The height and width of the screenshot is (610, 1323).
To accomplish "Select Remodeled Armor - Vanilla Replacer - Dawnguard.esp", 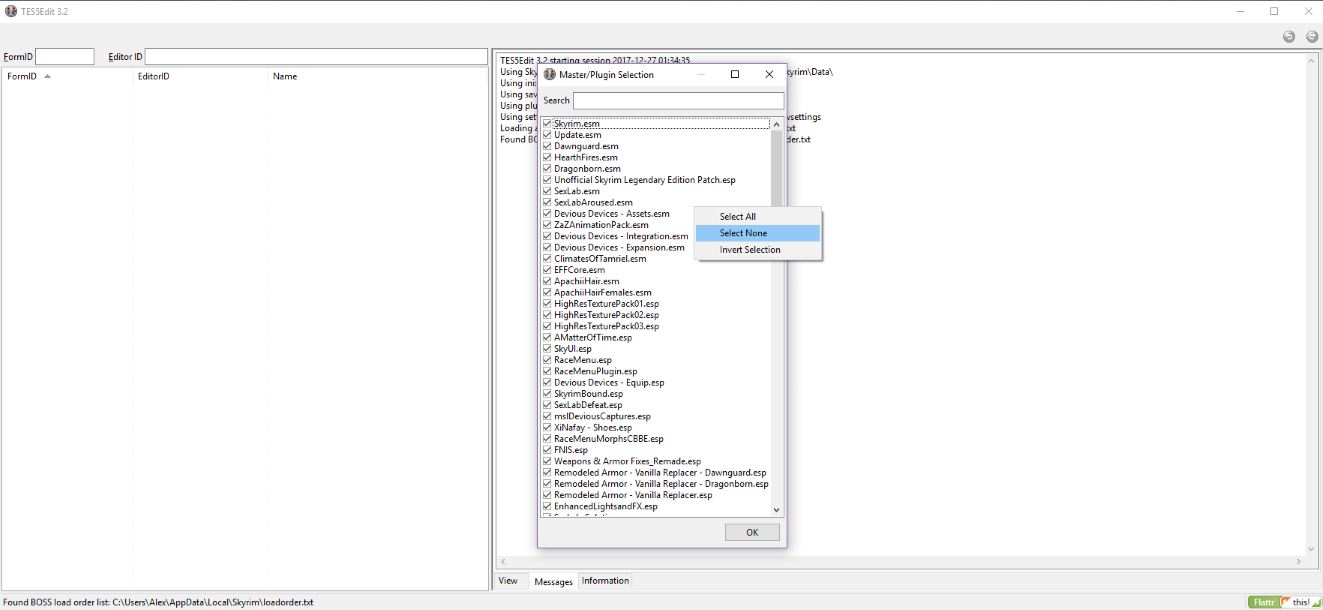I will click(660, 472).
